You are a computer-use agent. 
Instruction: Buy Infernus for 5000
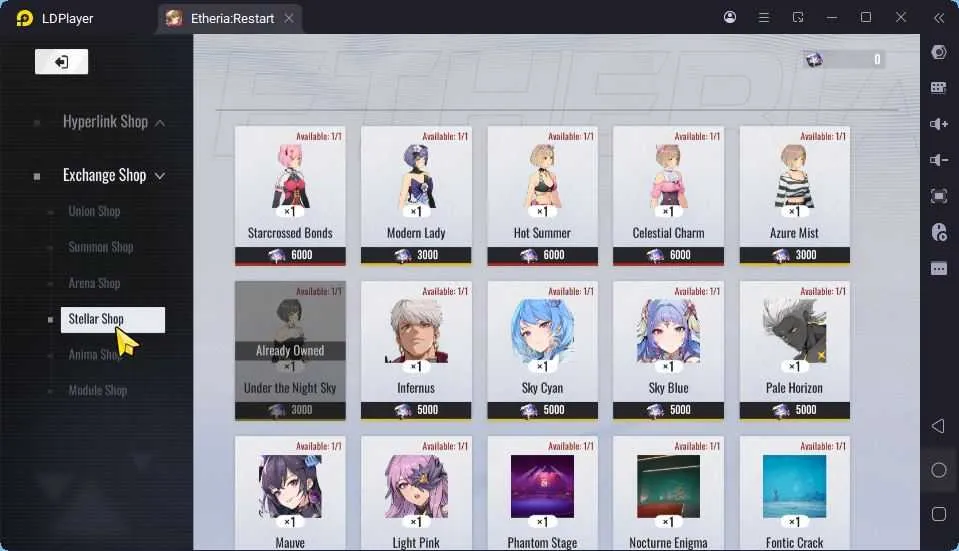click(x=416, y=410)
